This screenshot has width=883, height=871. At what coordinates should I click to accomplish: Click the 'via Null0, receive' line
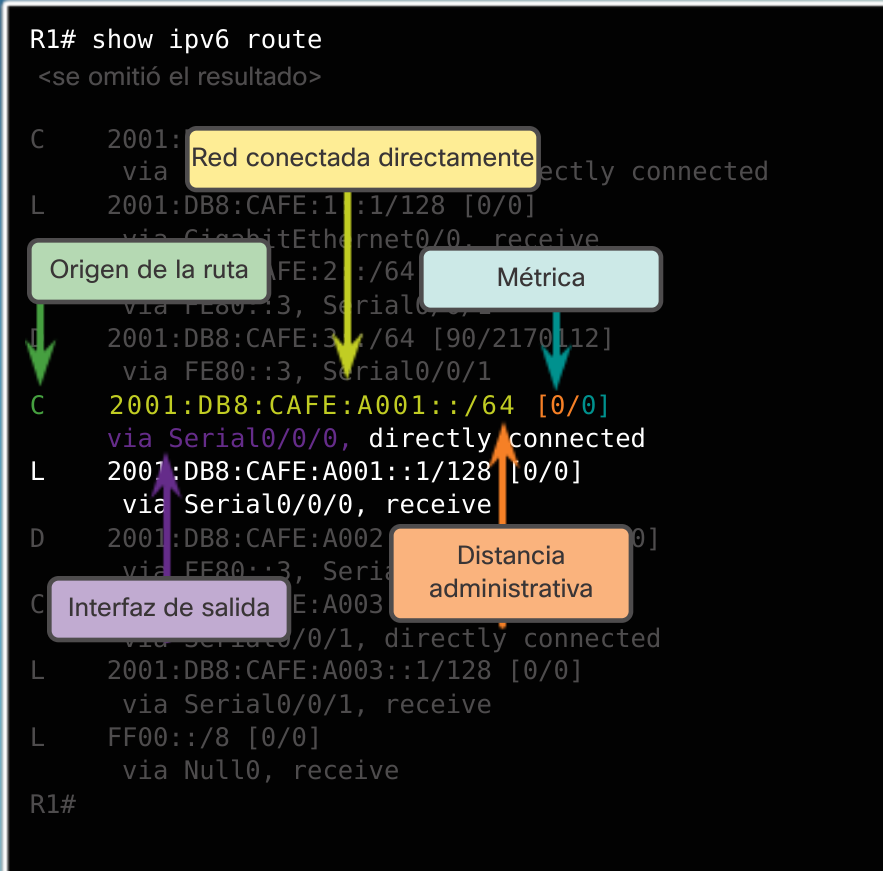[260, 771]
